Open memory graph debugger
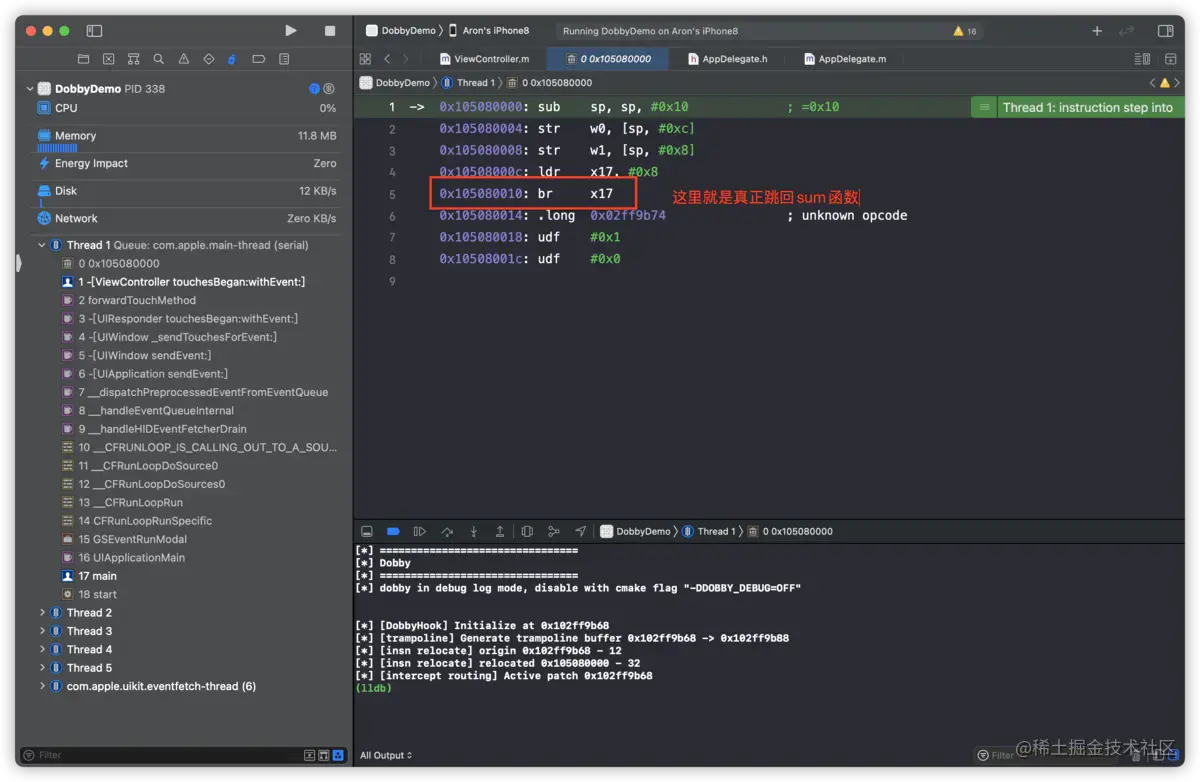Viewport: 1200px width, 782px height. (x=553, y=531)
